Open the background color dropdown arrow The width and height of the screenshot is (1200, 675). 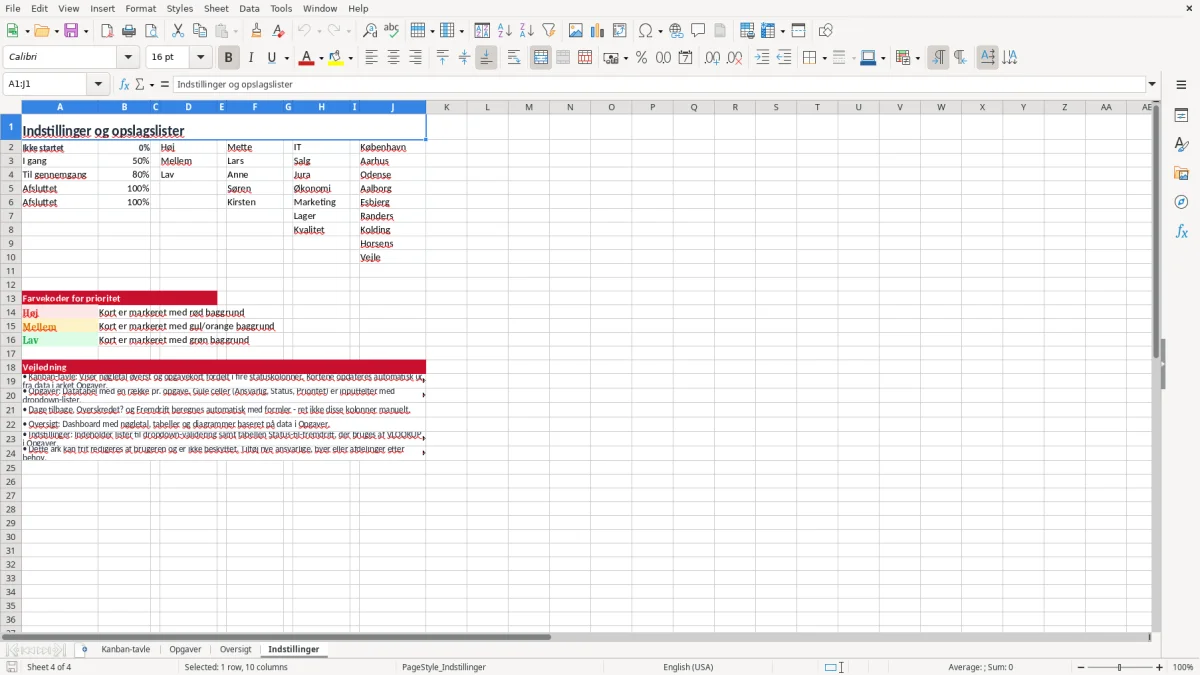[x=351, y=58]
